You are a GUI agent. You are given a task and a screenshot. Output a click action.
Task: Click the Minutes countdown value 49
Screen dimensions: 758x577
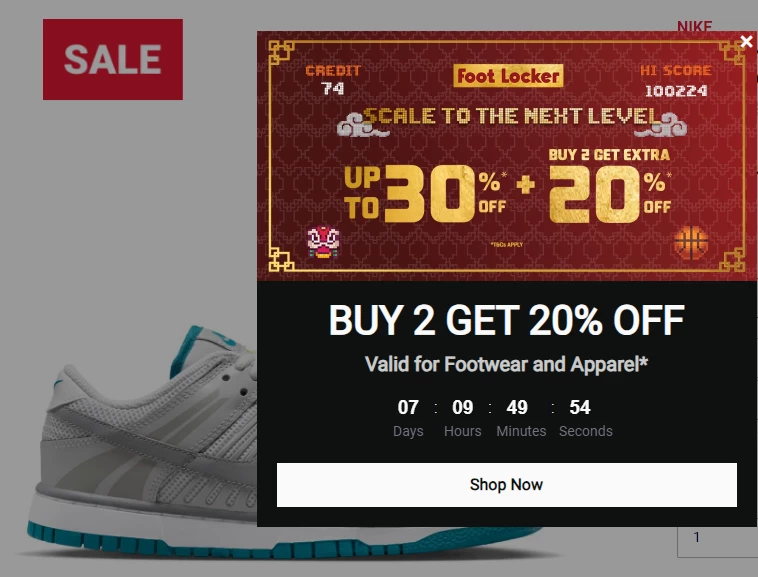(x=517, y=407)
